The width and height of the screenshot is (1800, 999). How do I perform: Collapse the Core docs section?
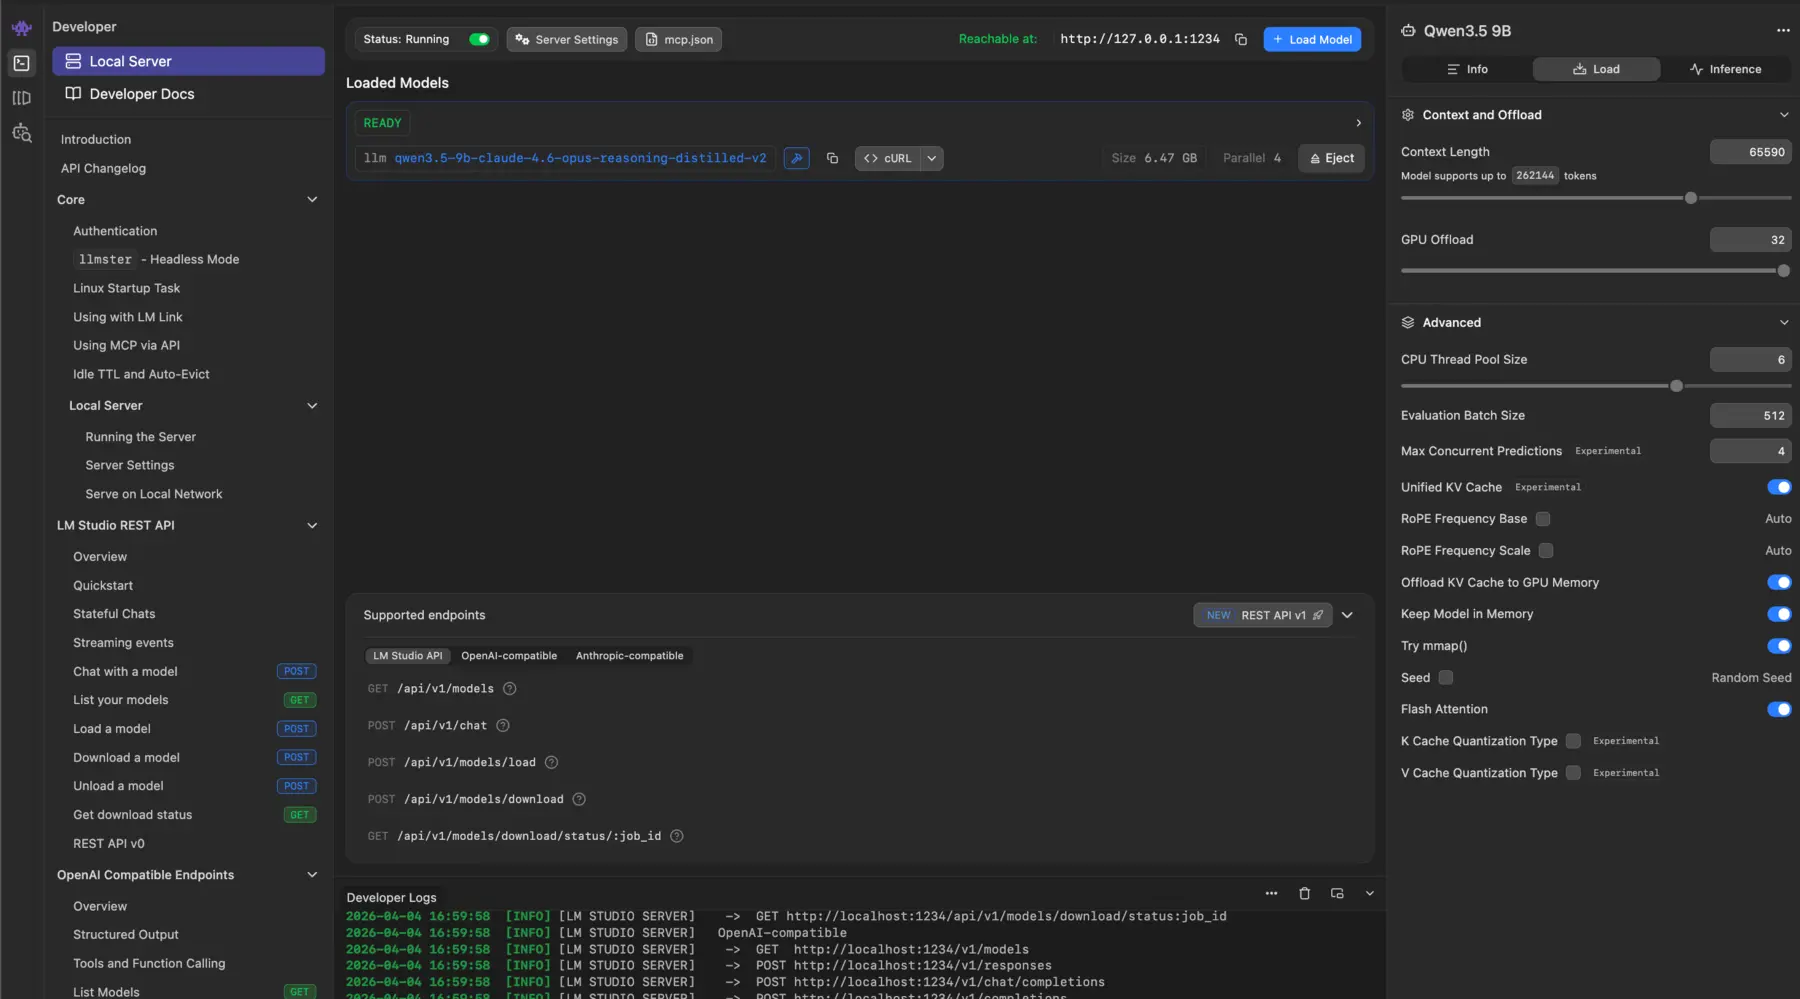(313, 200)
